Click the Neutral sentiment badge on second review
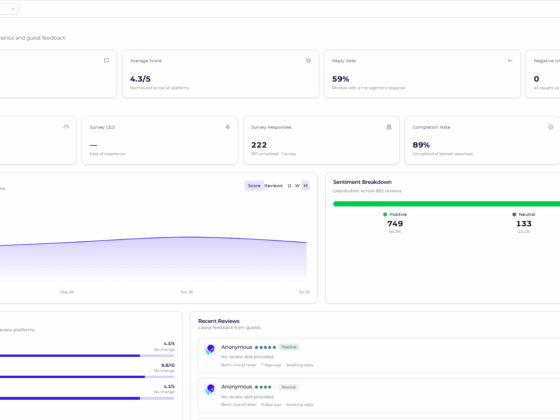Screen dimensions: 560x420 pos(289,387)
